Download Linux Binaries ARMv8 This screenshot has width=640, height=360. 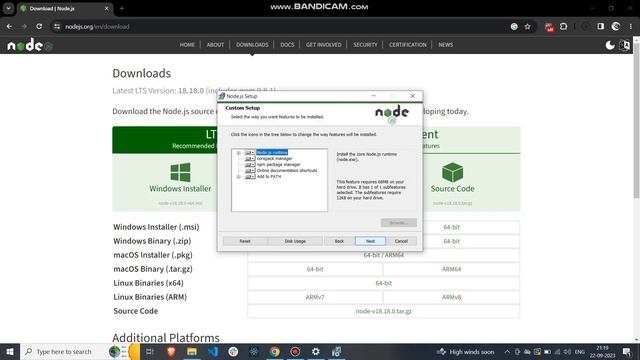pyautogui.click(x=451, y=297)
